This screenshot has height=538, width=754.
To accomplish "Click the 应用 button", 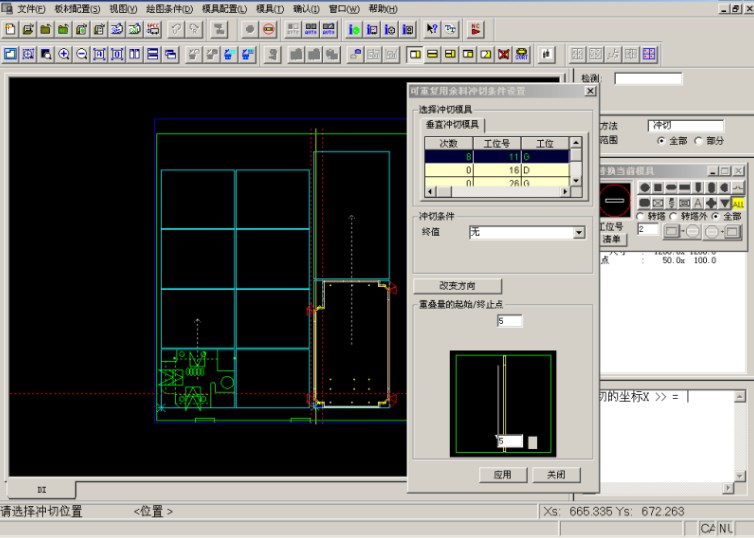I will [x=502, y=475].
